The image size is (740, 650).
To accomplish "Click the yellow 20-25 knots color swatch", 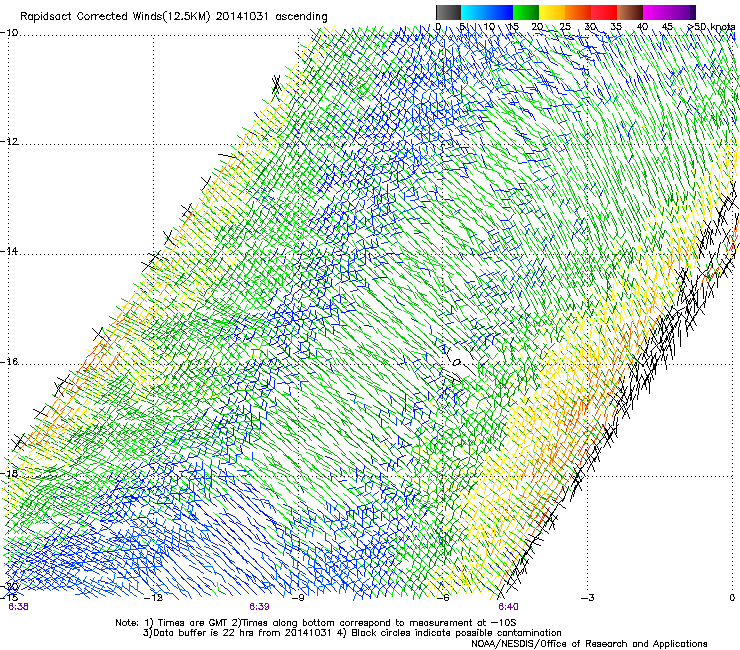I will (x=552, y=12).
